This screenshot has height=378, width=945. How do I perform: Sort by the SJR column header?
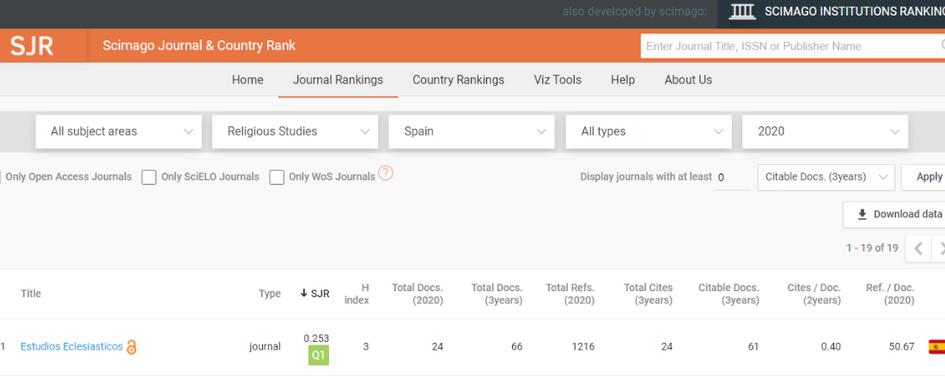(315, 294)
